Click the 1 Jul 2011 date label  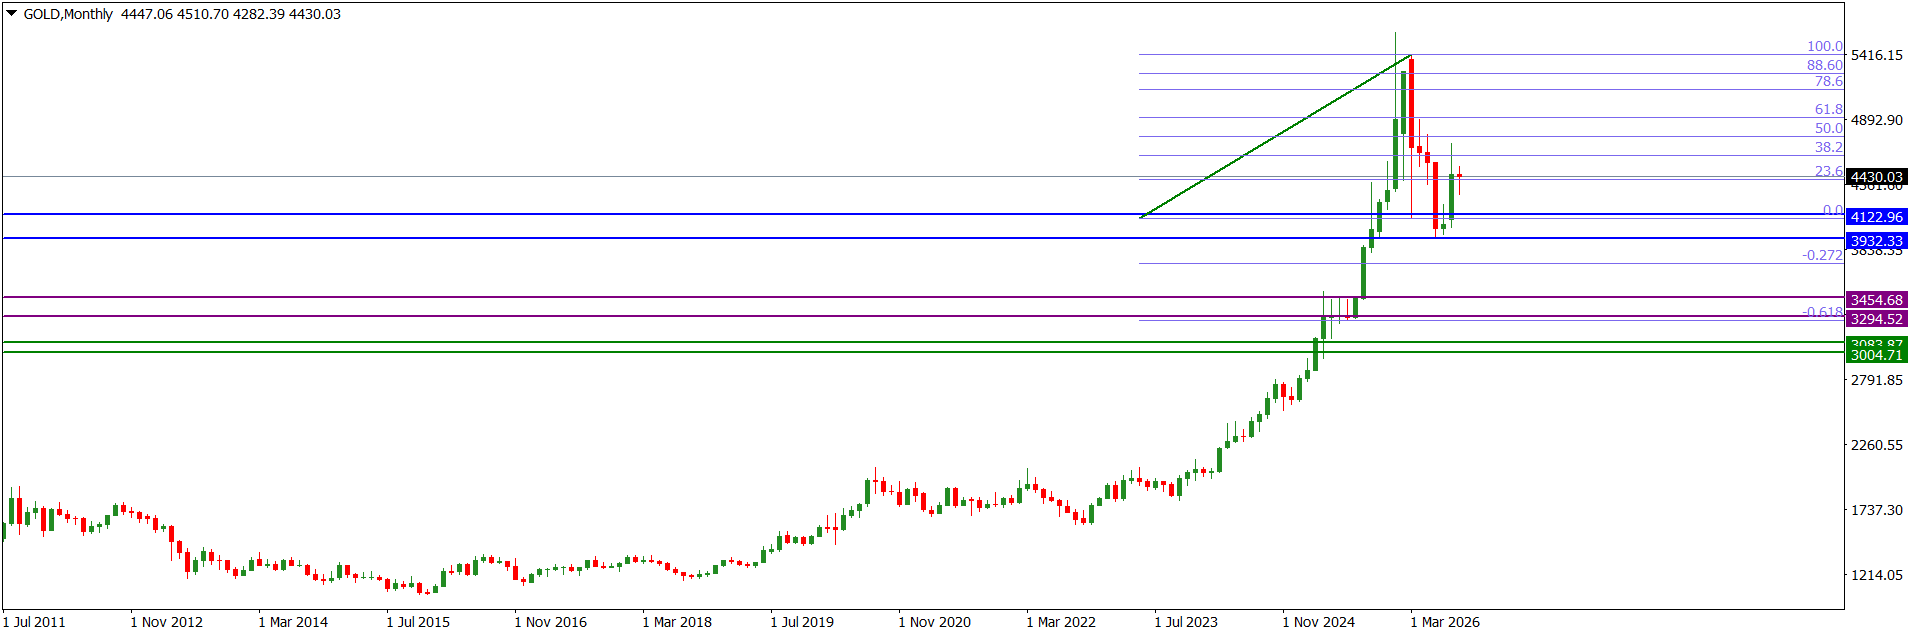coord(34,622)
